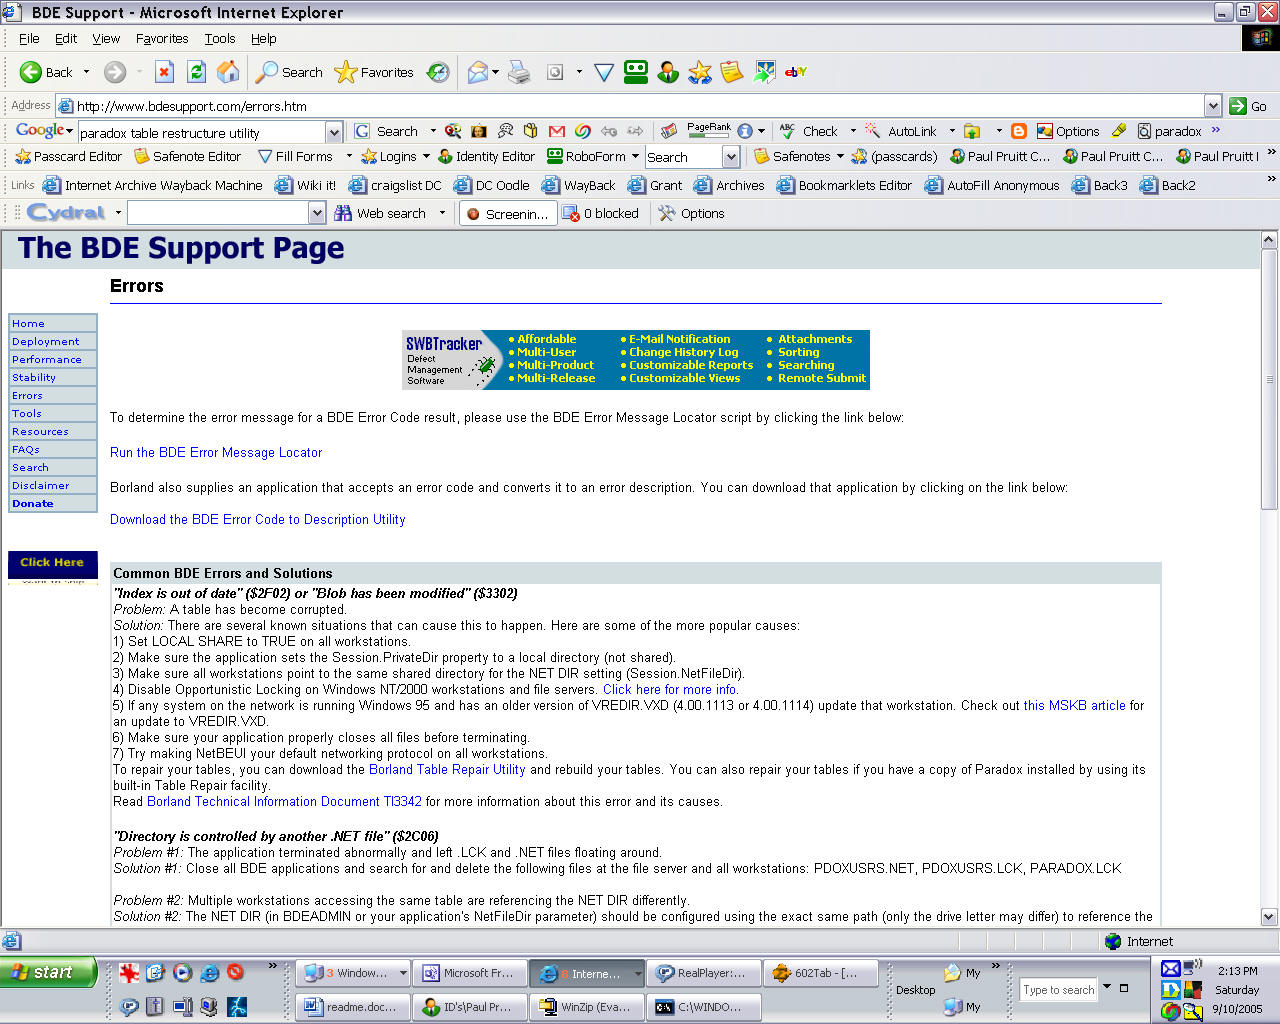Open Passcard Editor in RoboForm toolbar
The width and height of the screenshot is (1280, 1024).
pyautogui.click(x=69, y=156)
